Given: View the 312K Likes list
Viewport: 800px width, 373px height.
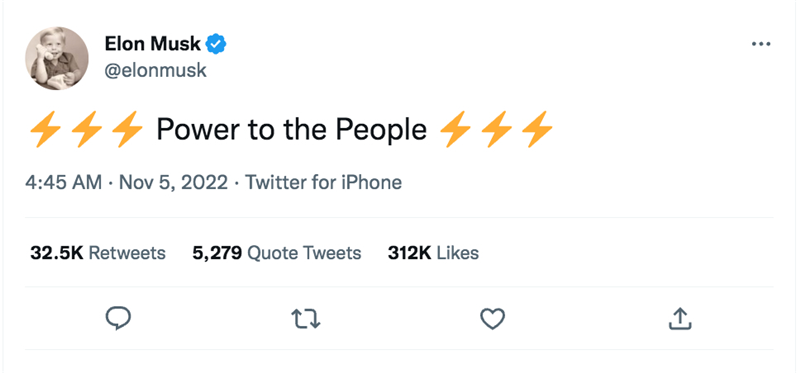Looking at the screenshot, I should click(433, 253).
